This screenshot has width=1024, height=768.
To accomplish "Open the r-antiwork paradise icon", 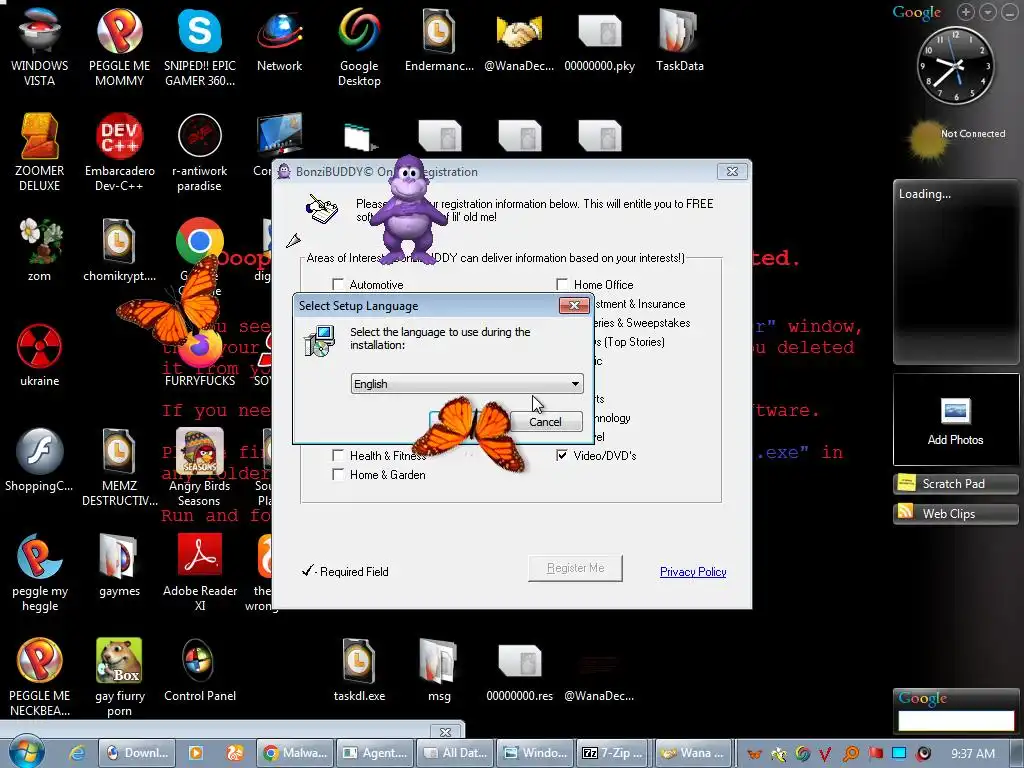I will tap(200, 152).
